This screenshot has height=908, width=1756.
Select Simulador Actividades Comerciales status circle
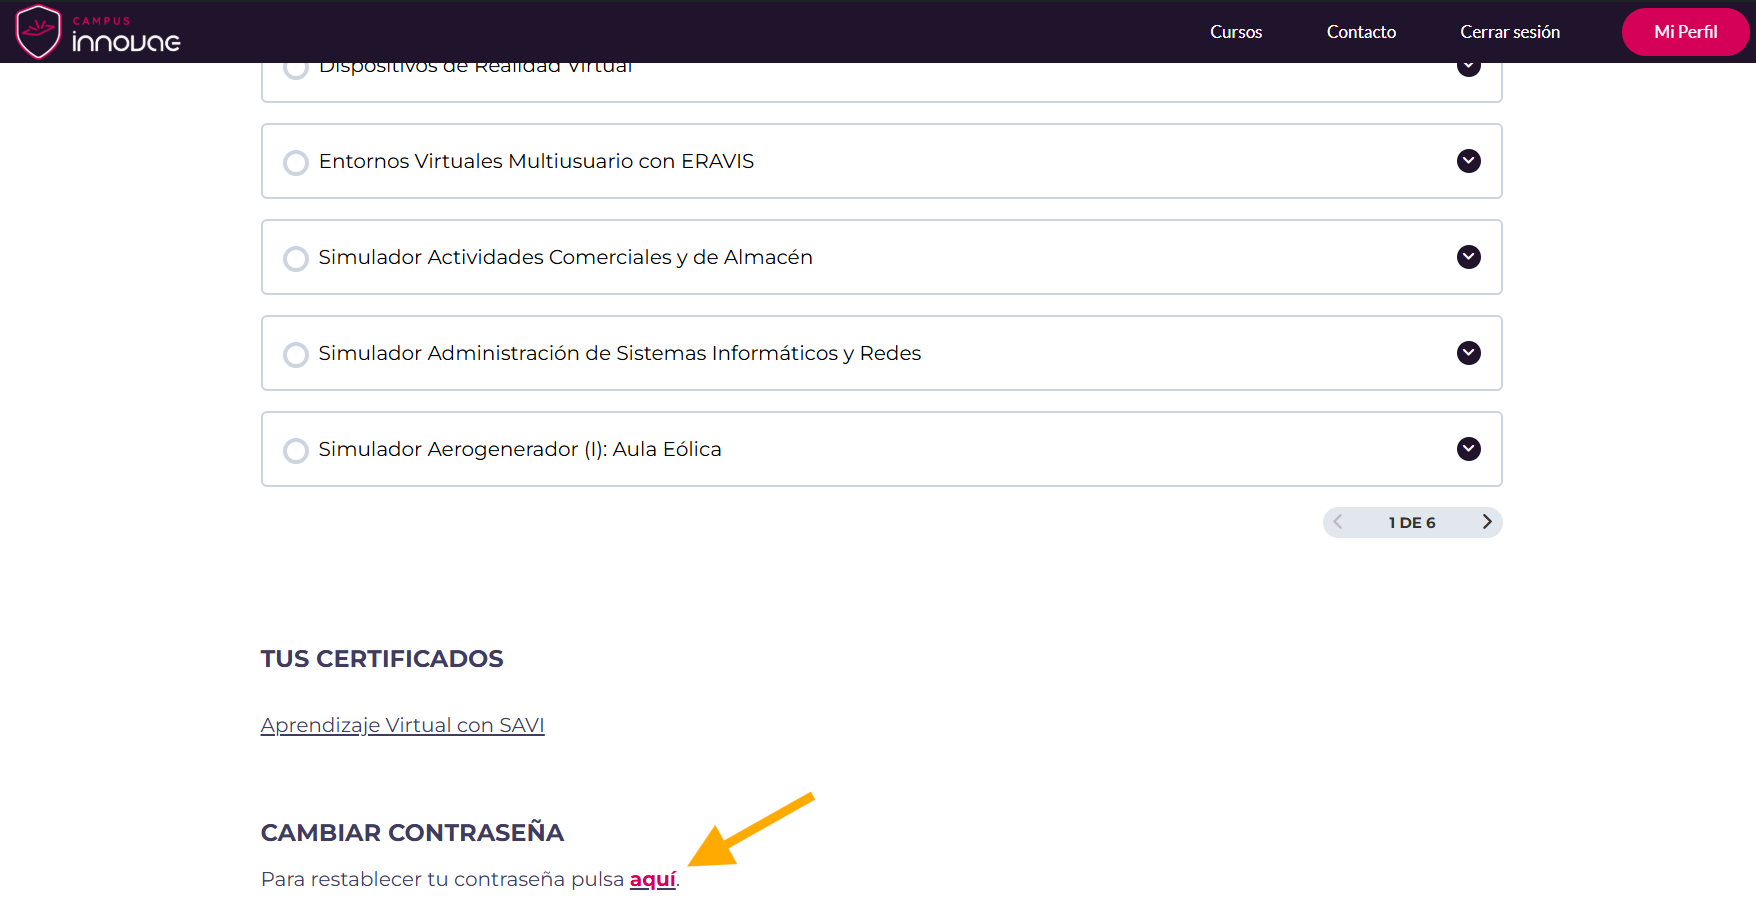pos(296,258)
